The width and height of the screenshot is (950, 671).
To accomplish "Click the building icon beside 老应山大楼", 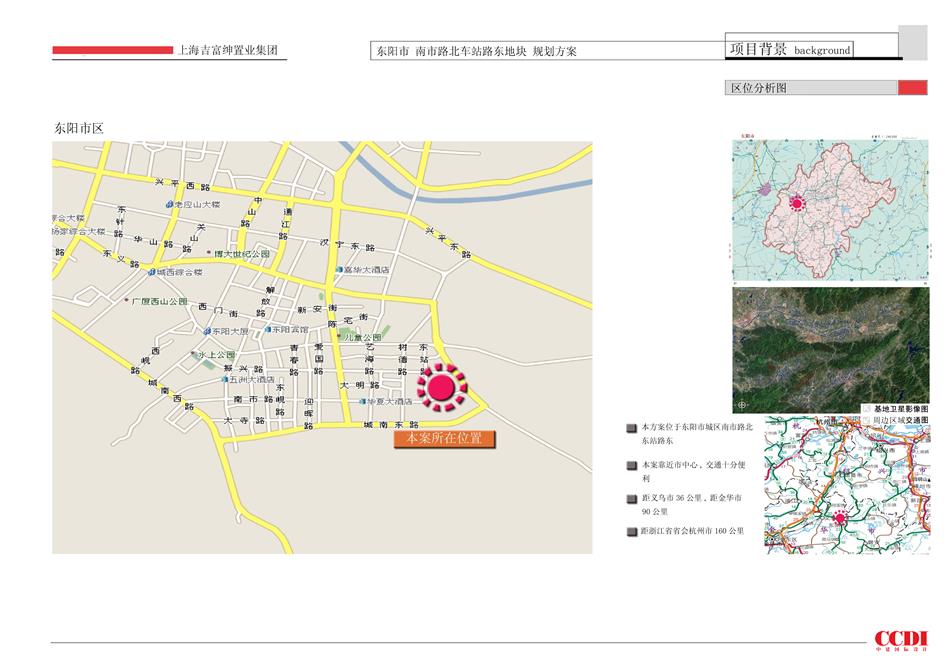I will click(170, 205).
